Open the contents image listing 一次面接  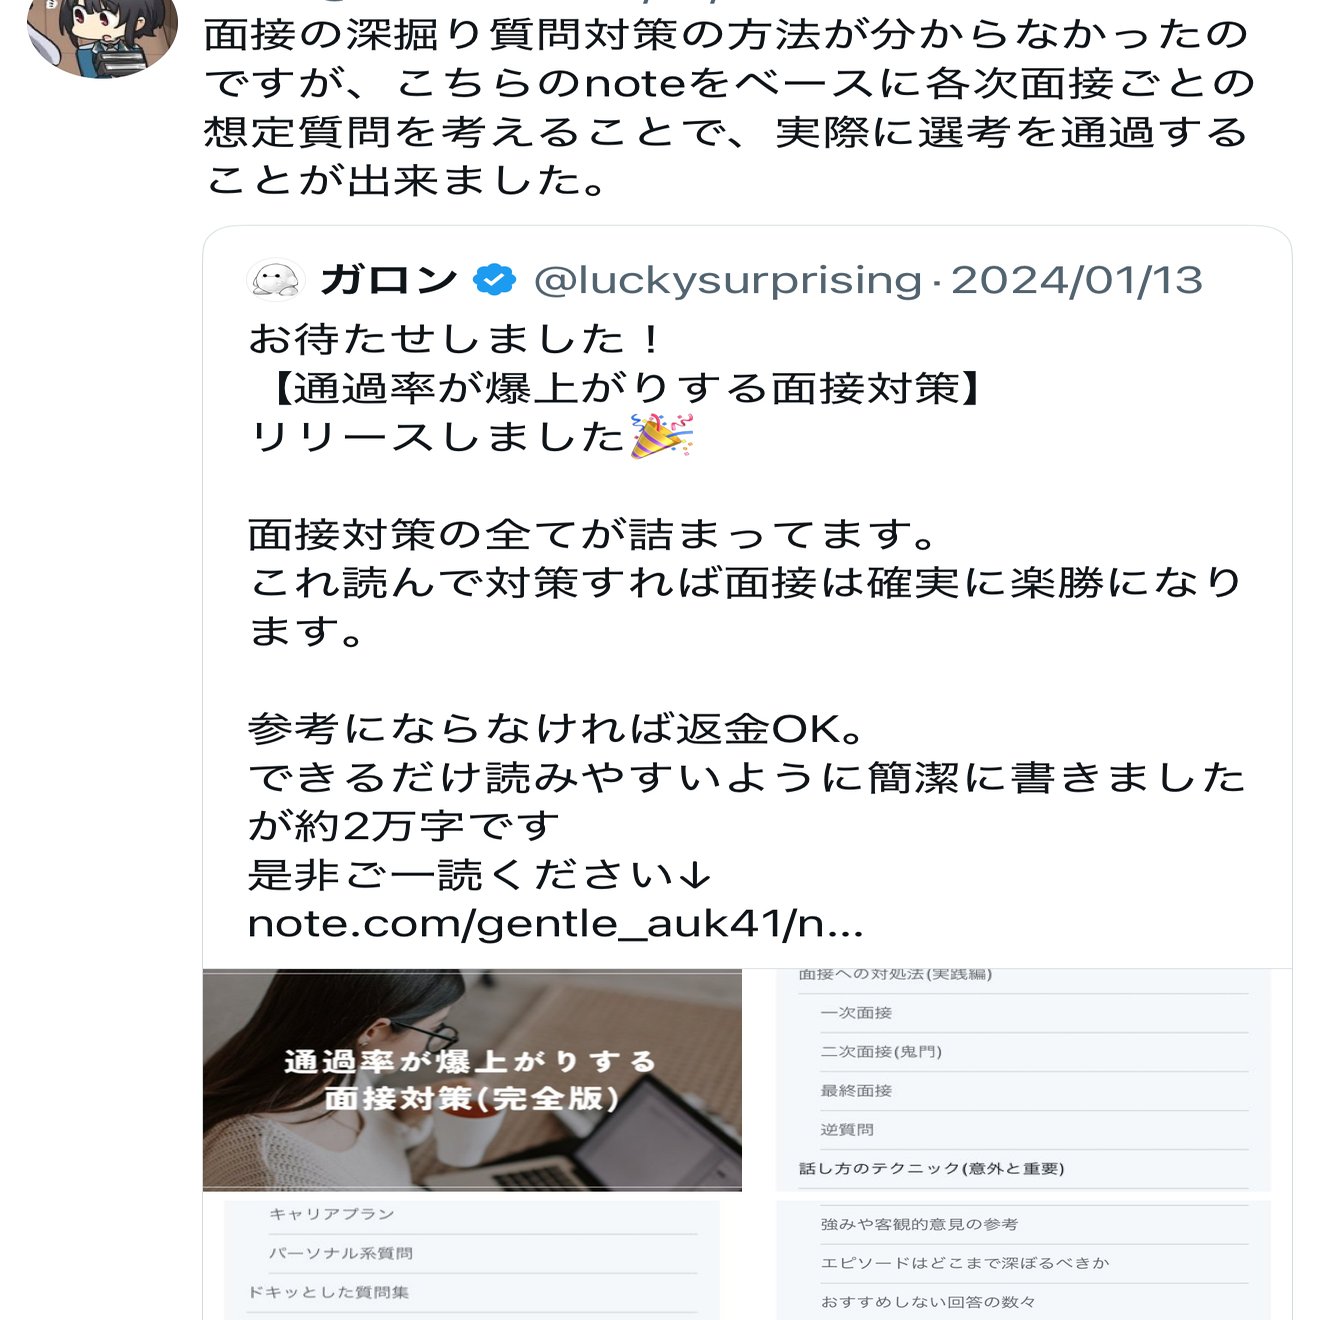click(1023, 1080)
